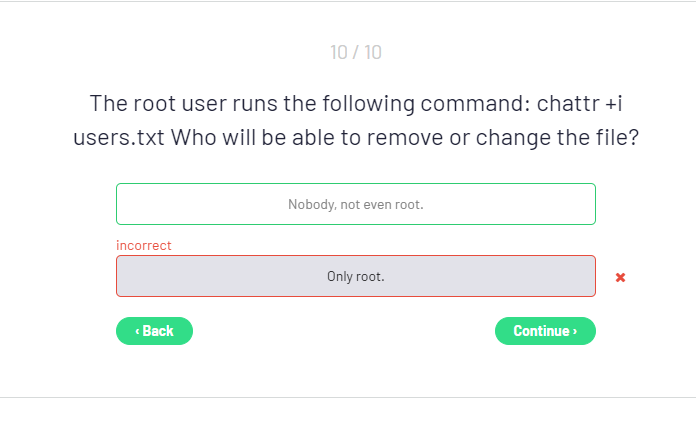This screenshot has width=696, height=421.
Task: Go to the previous question with Back
Action: pos(154,331)
